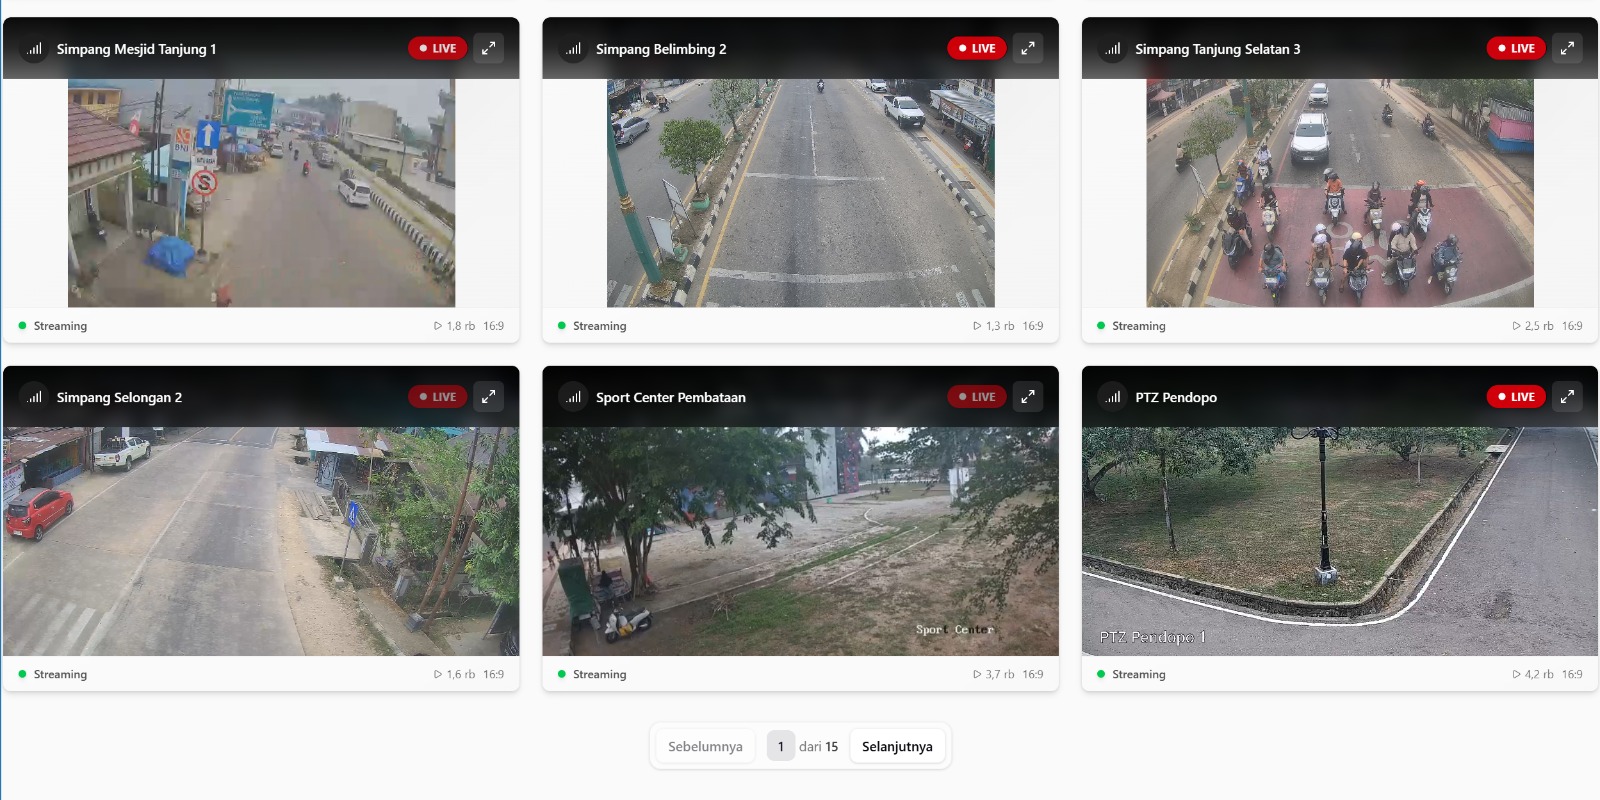Click 4,2 rb view count
1600x800 pixels.
click(x=1533, y=675)
